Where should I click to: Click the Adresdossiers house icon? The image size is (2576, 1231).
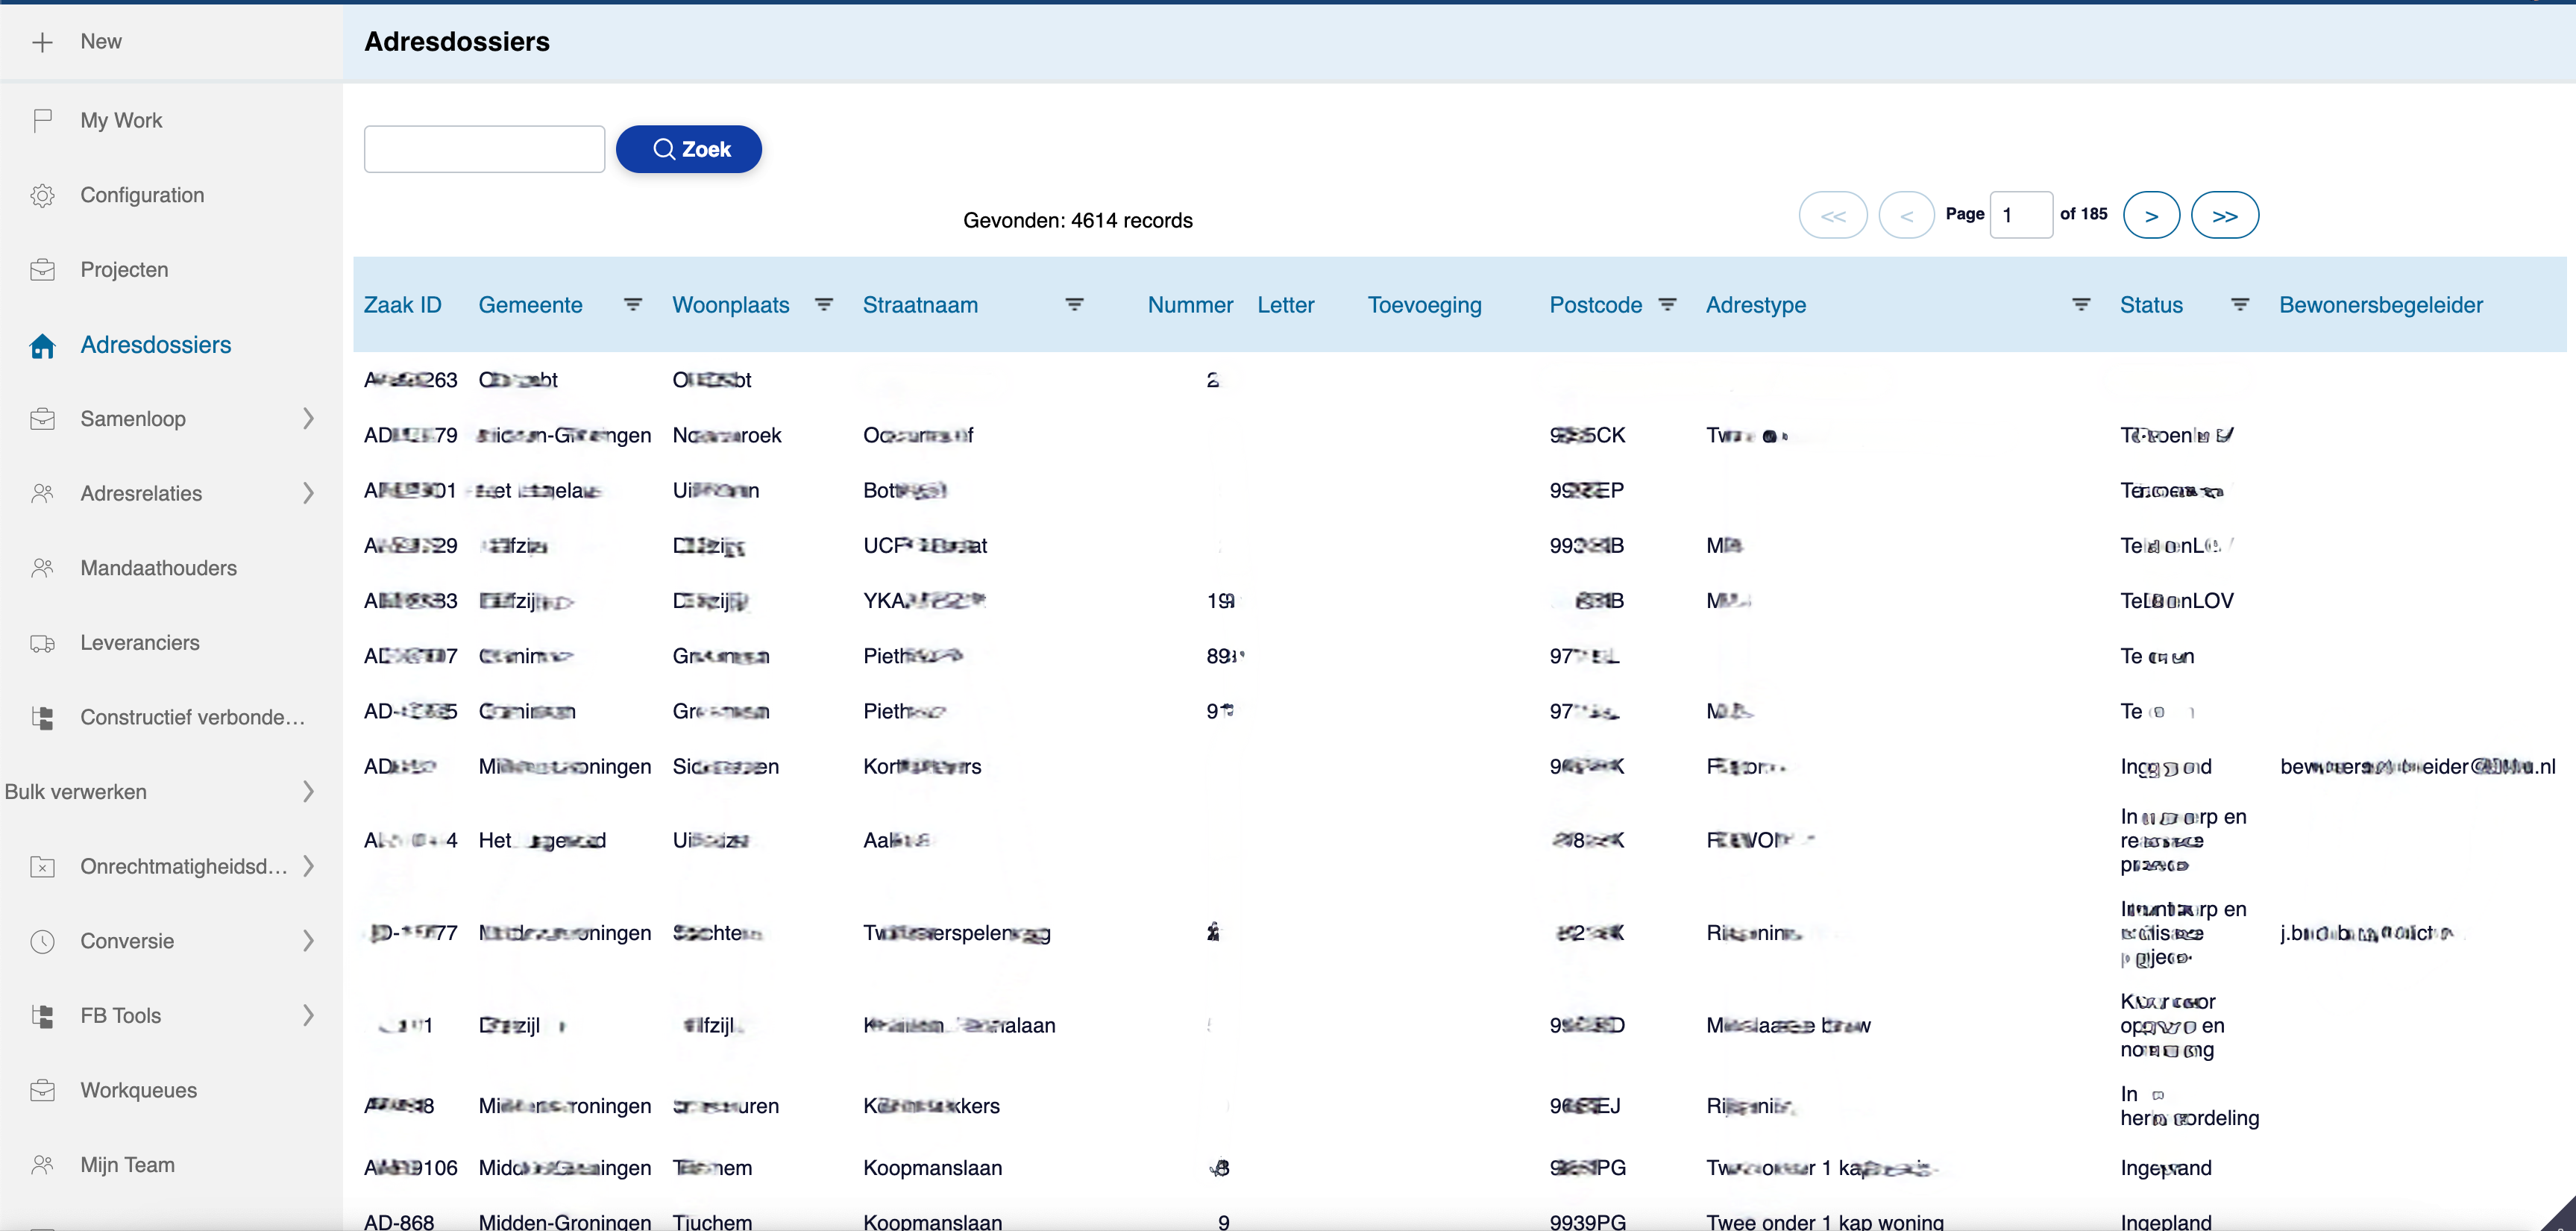tap(42, 345)
